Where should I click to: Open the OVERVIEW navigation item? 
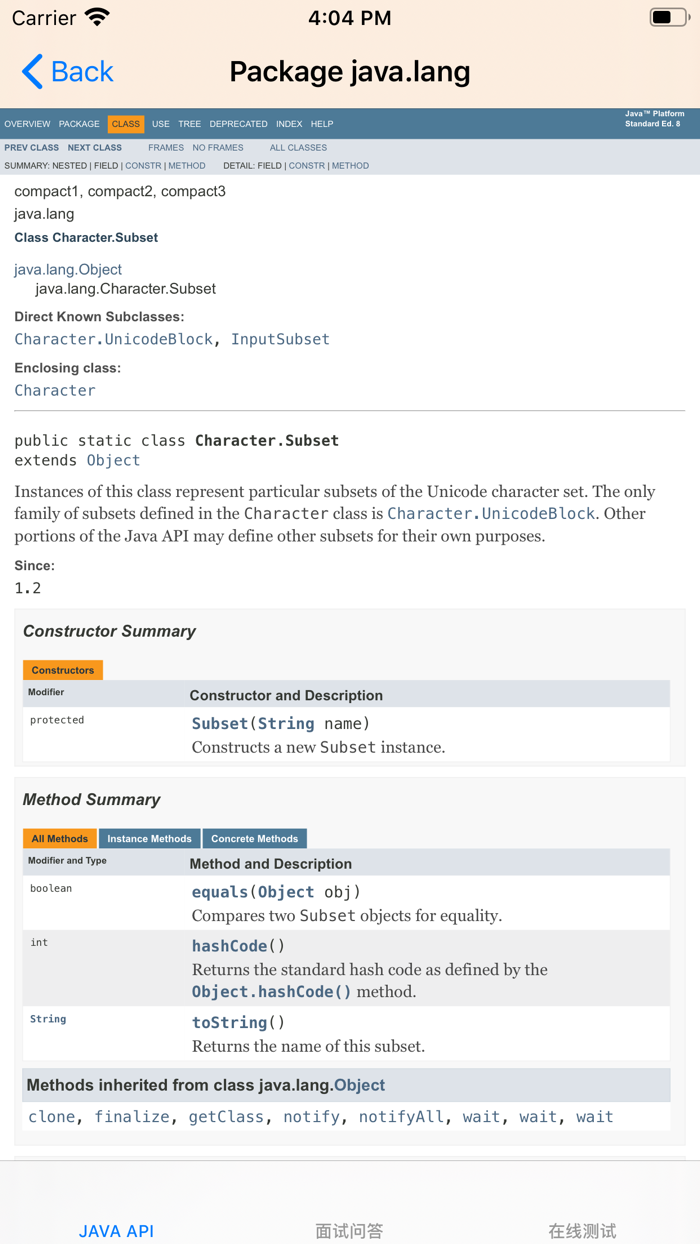click(27, 124)
